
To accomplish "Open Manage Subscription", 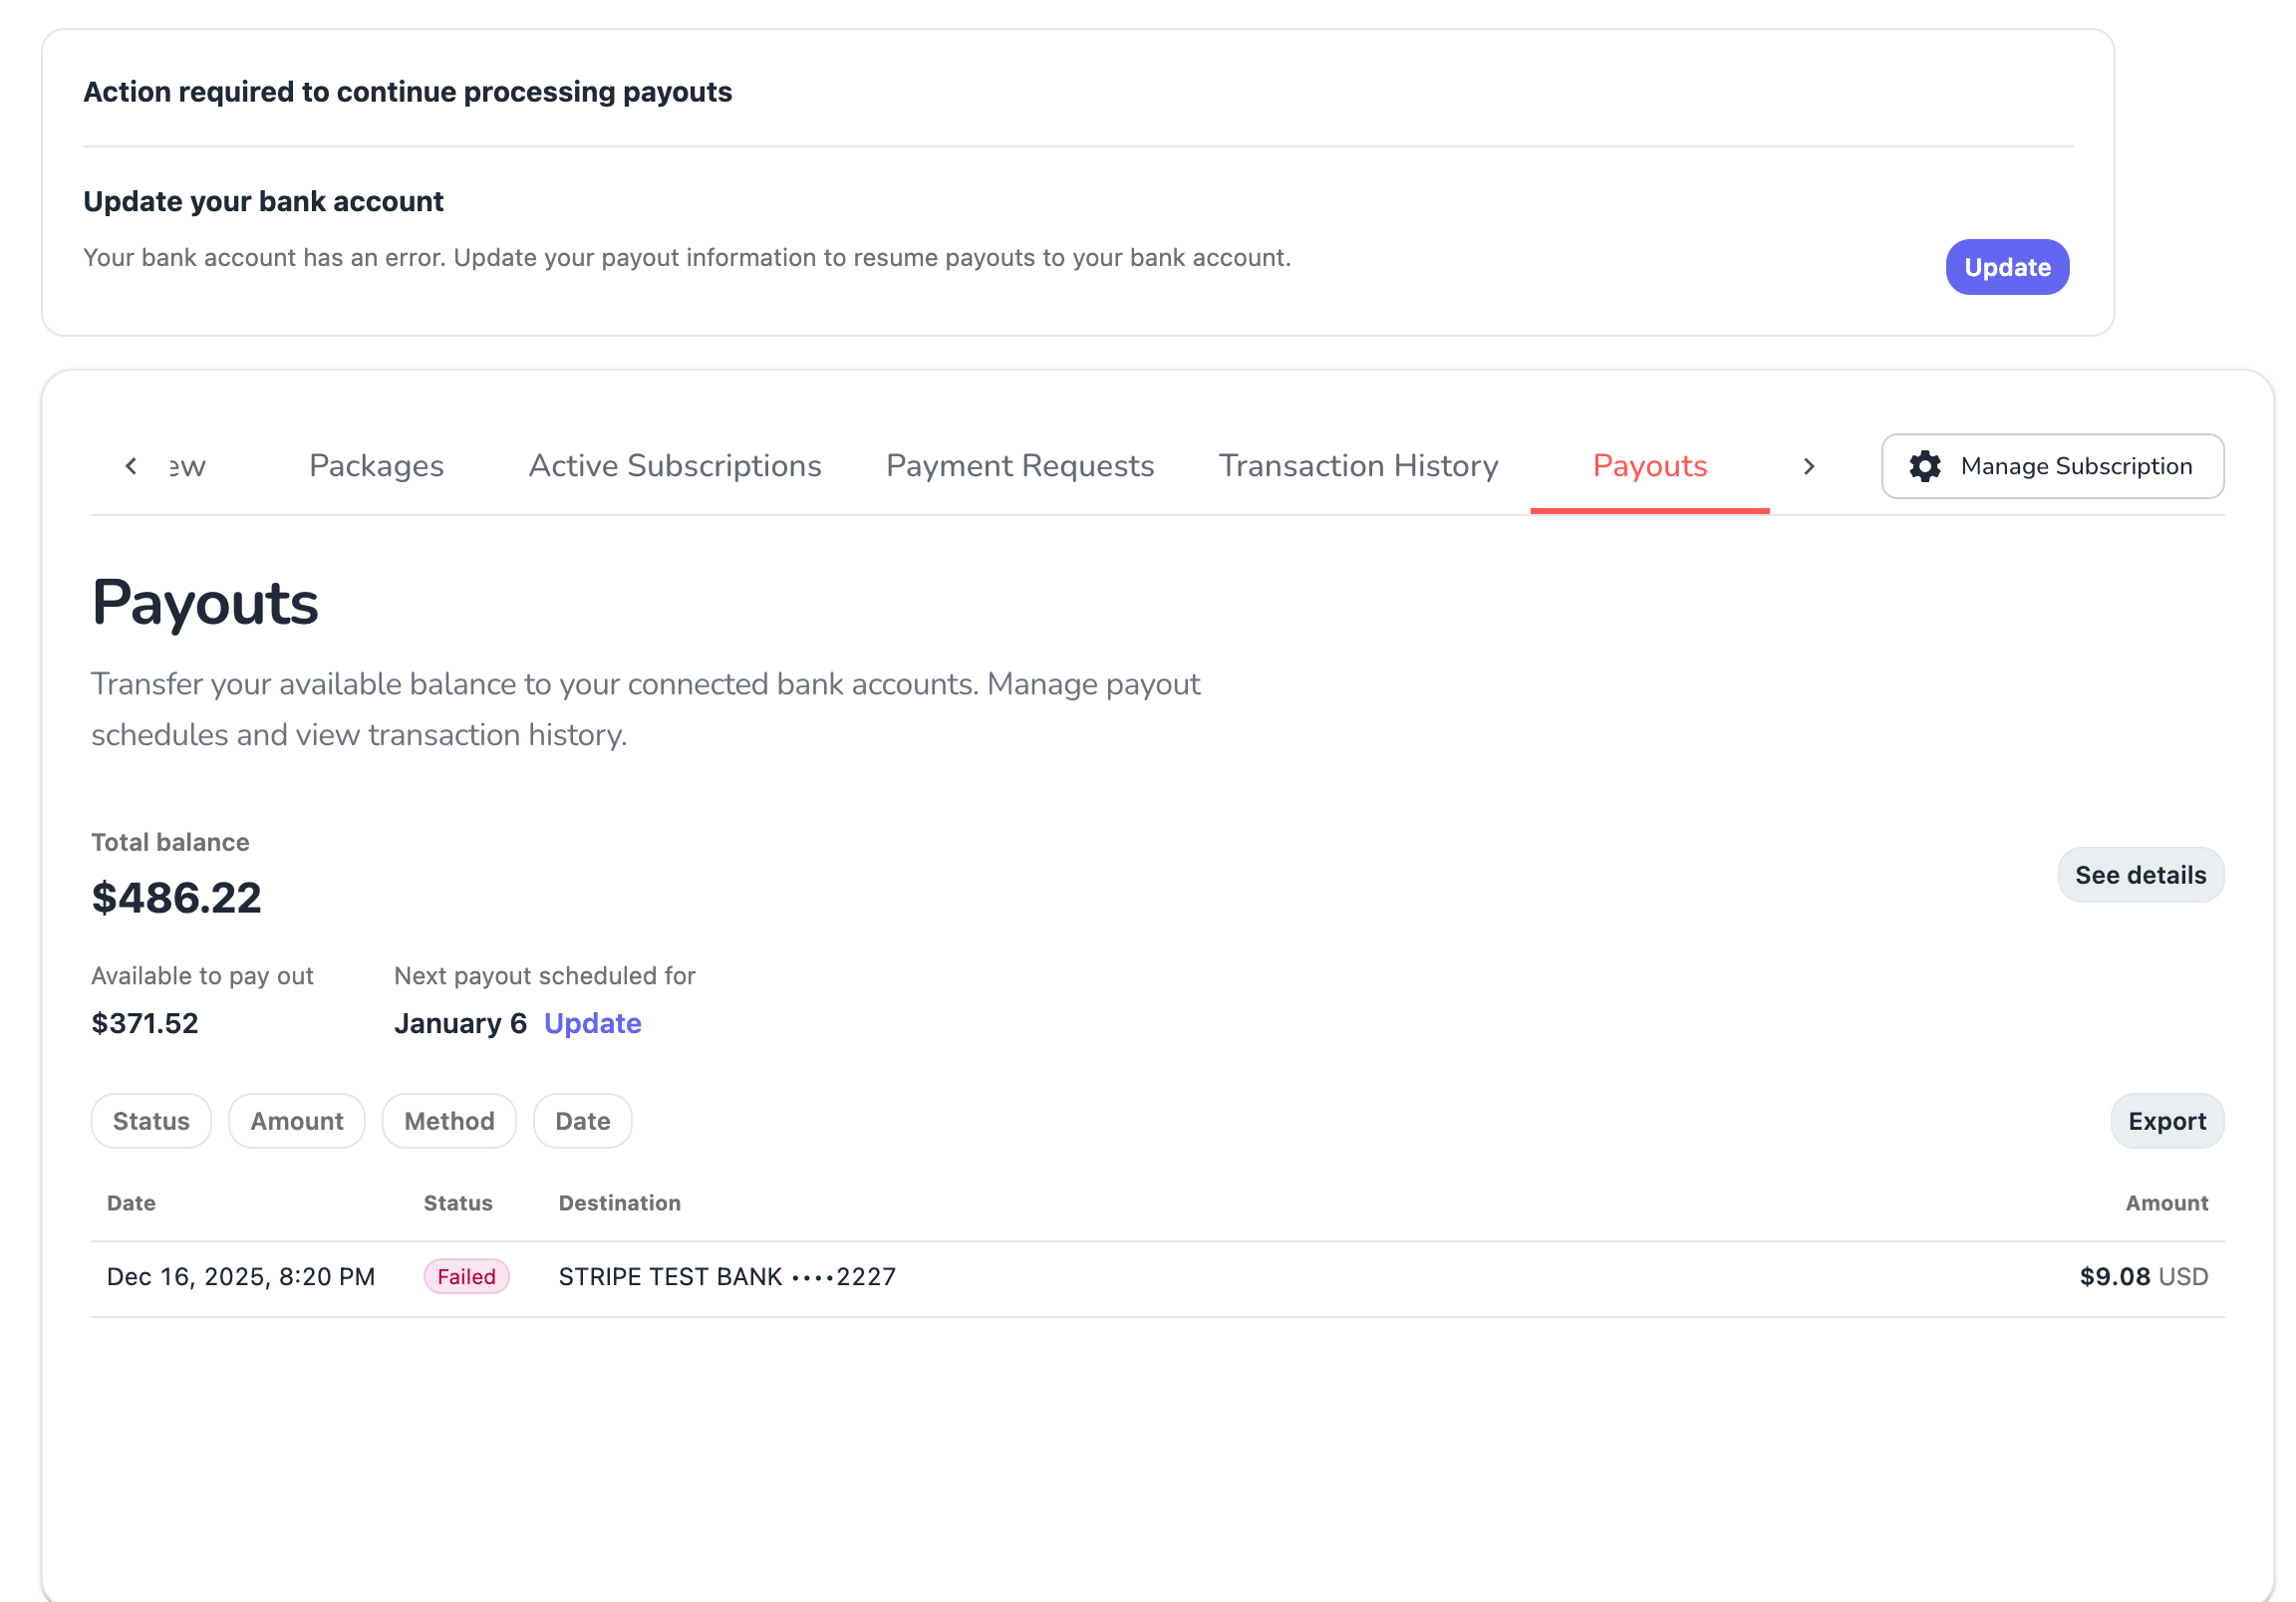I will pos(2052,466).
